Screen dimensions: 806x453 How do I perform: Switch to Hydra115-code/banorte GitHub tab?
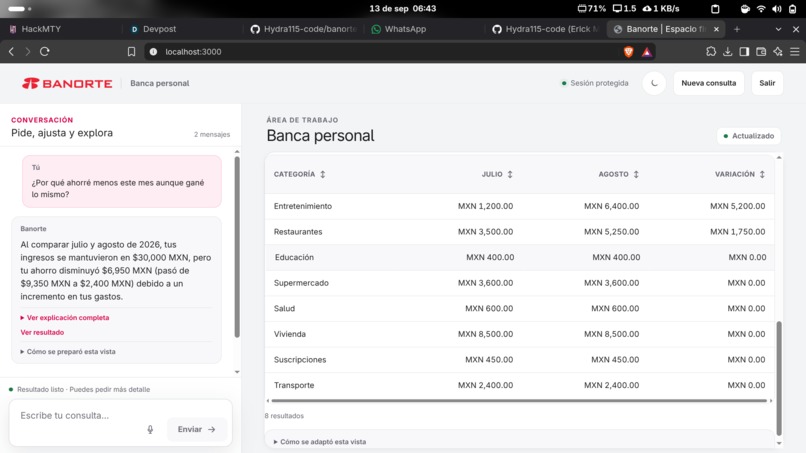[303, 29]
